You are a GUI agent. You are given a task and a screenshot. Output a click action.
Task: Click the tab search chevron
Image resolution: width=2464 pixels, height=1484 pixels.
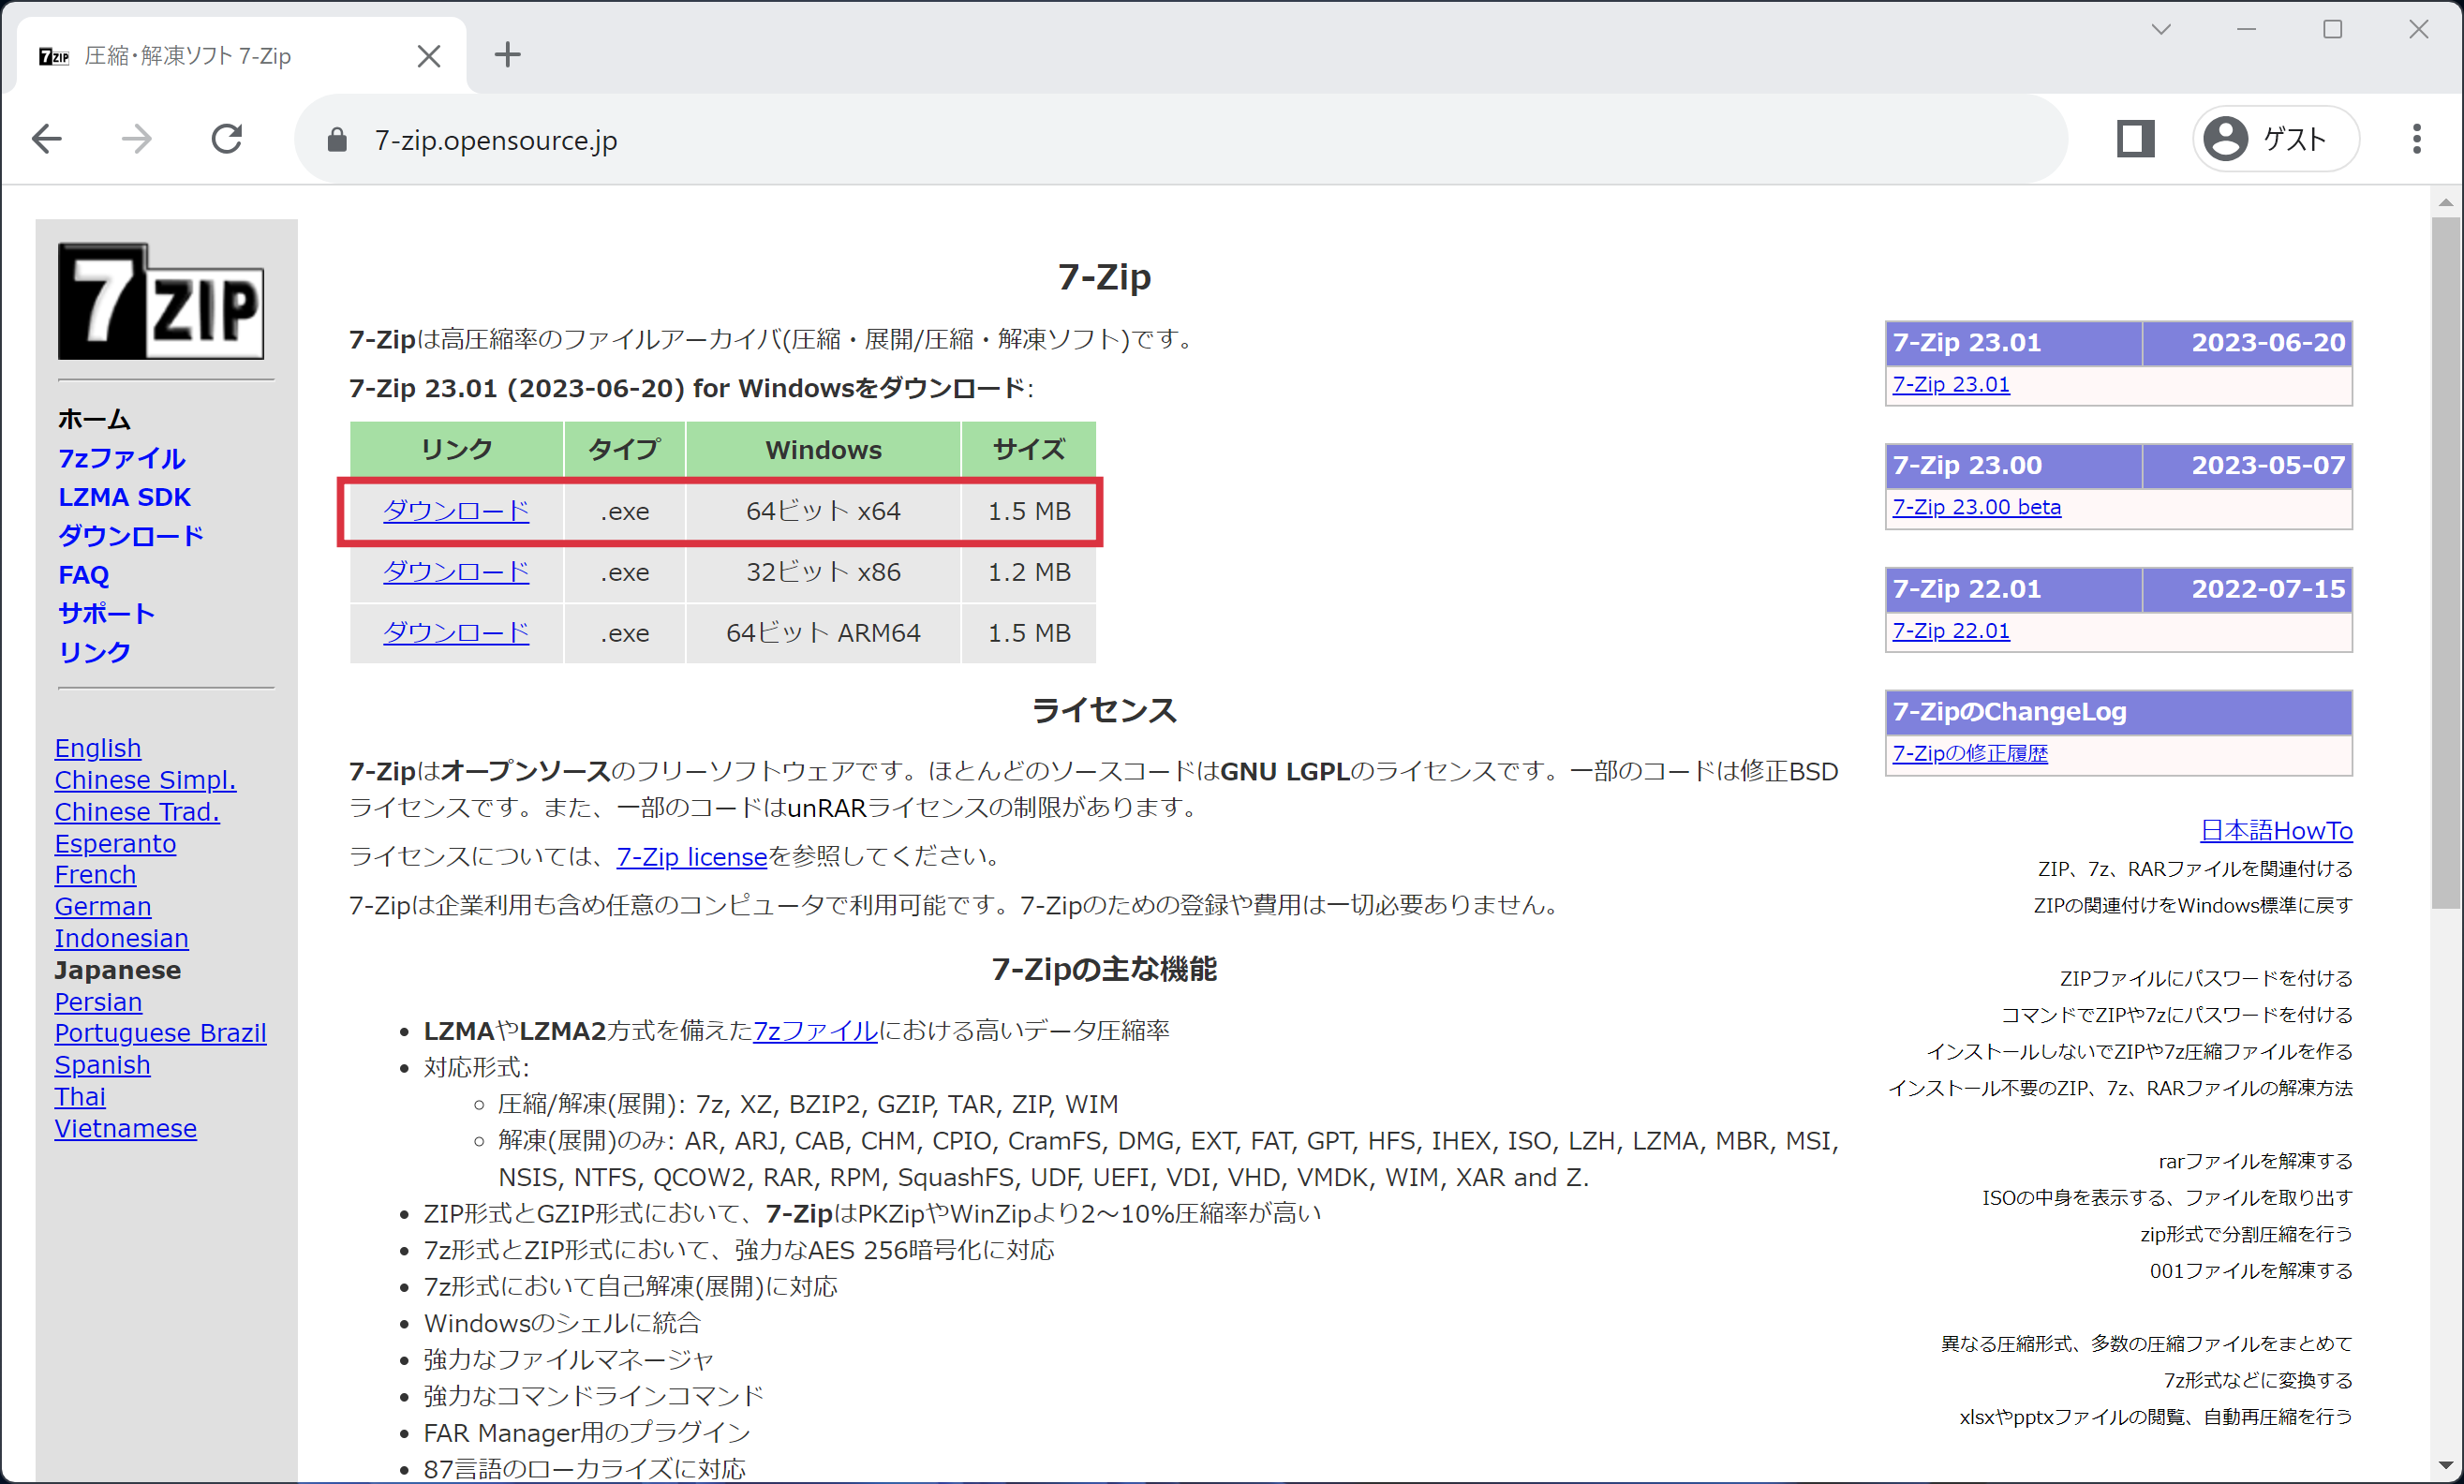2161,29
